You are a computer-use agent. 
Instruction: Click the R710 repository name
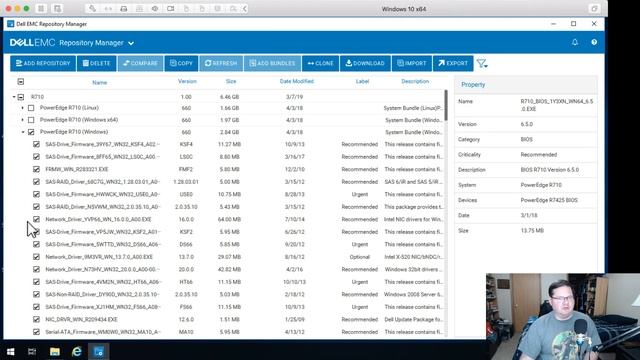point(37,97)
